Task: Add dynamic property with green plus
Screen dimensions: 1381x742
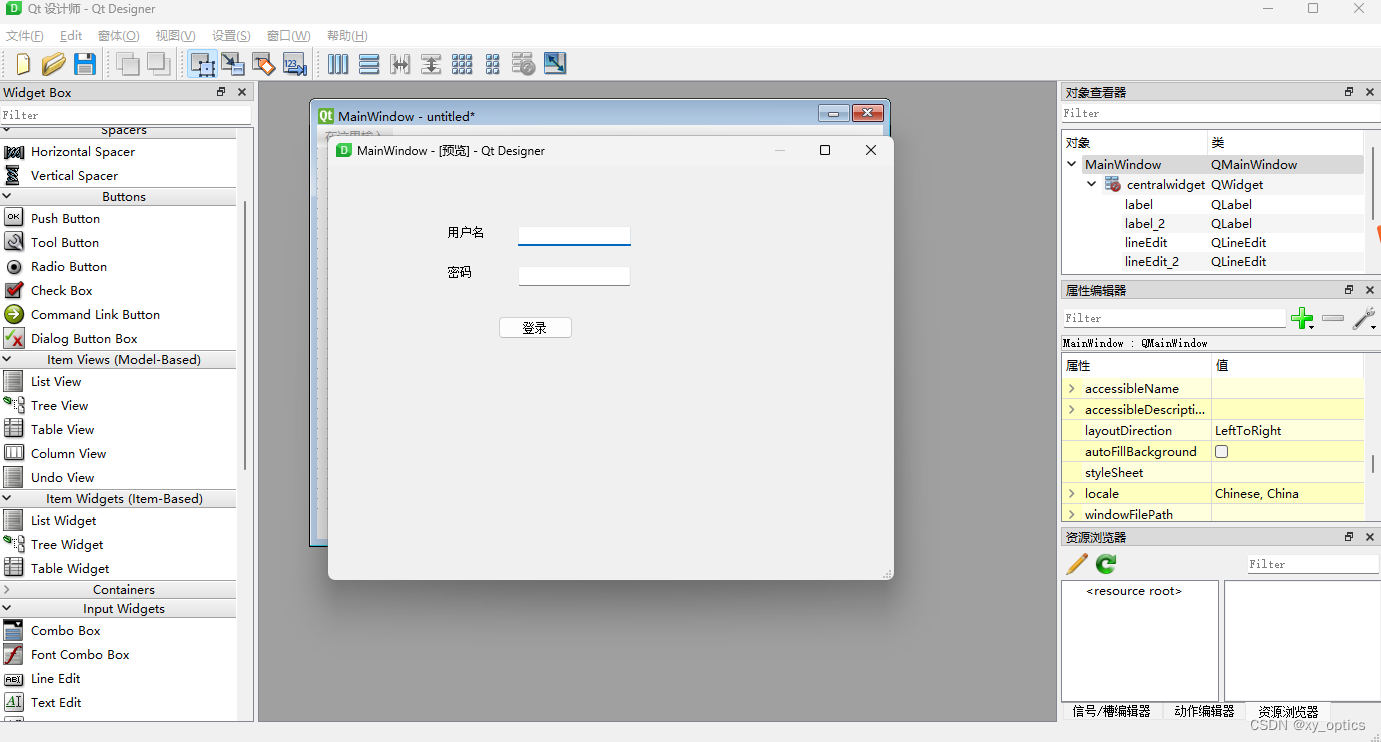Action: point(1302,319)
